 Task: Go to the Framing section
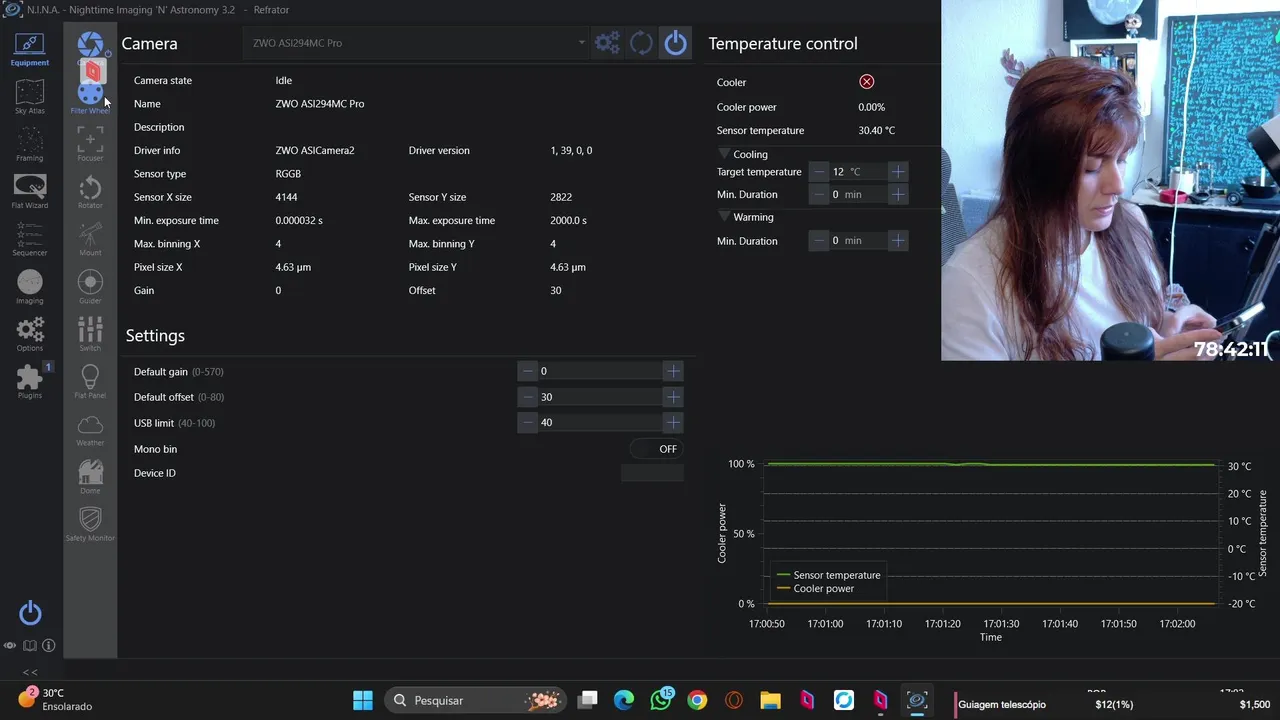[30, 144]
